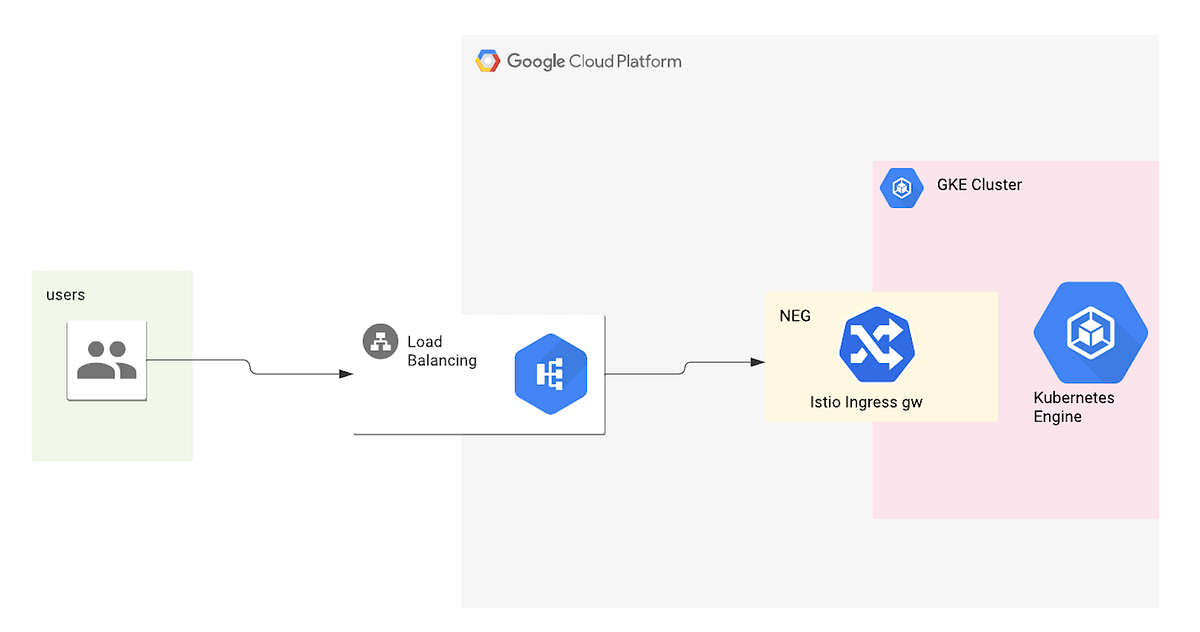Click the NEG label text
The image size is (1200, 632).
[793, 315]
